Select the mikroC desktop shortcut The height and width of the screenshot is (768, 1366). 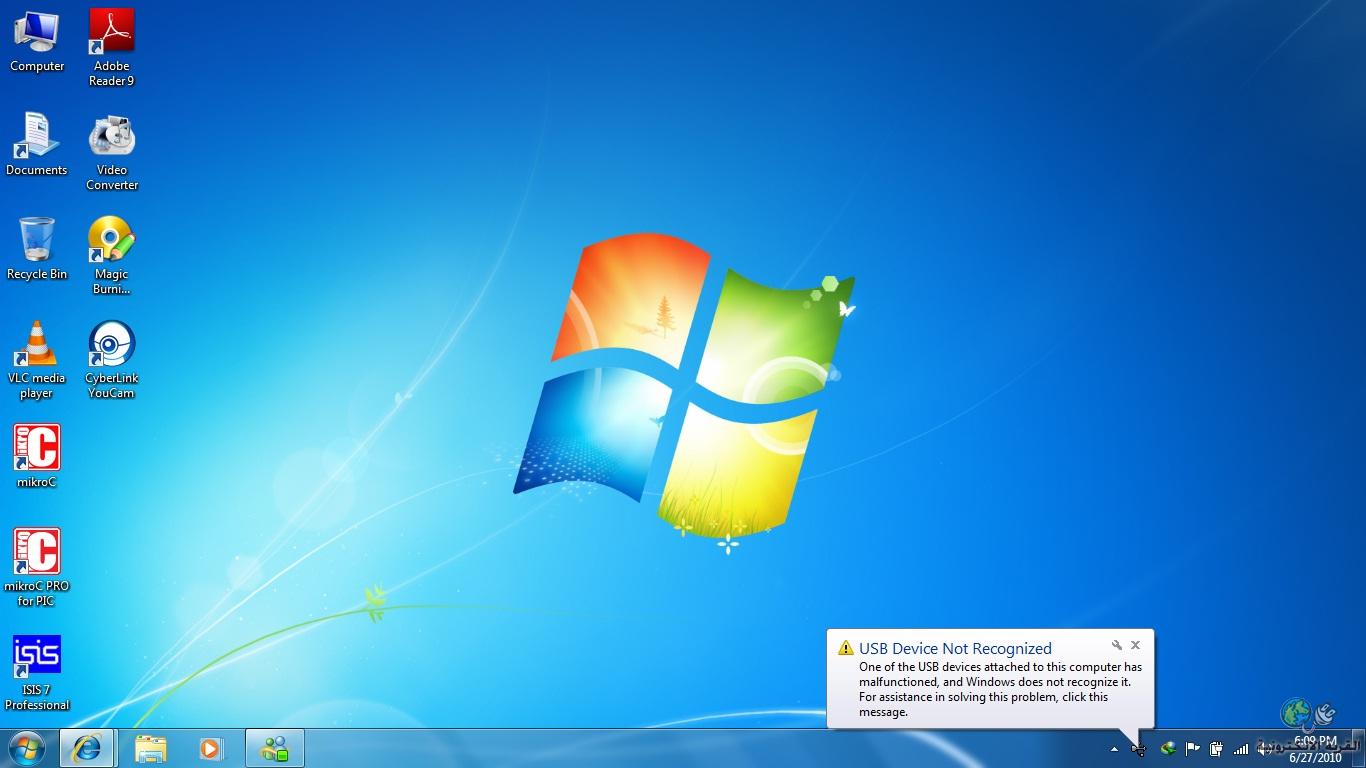point(37,456)
